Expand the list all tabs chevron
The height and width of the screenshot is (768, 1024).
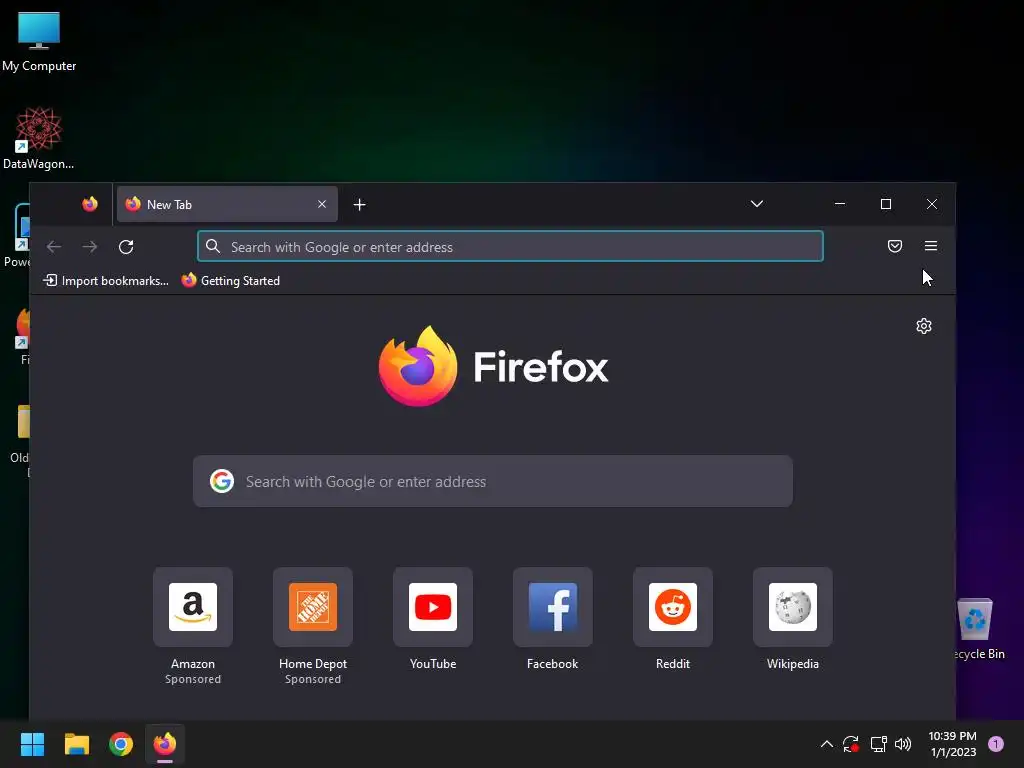click(x=757, y=204)
